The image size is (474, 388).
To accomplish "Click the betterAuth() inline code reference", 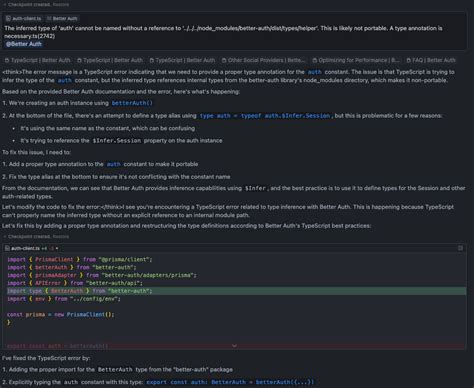I will [132, 103].
